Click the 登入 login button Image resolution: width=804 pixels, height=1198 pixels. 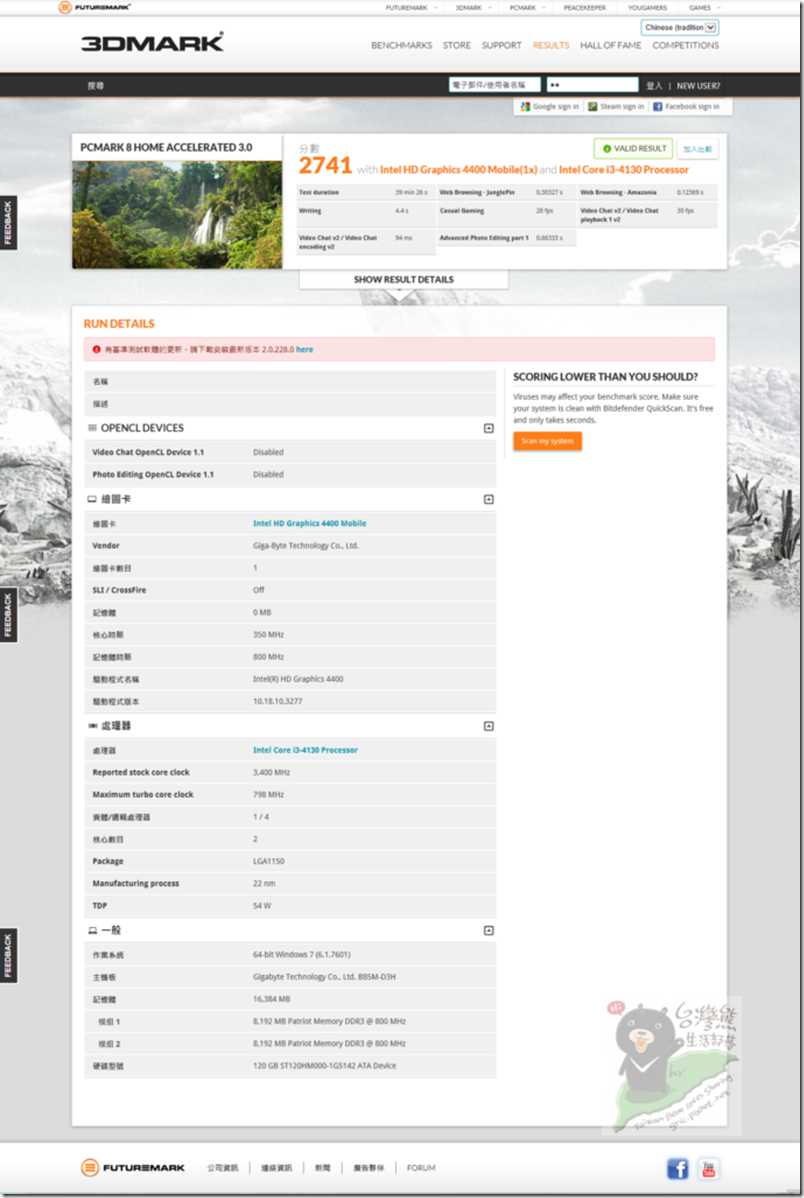click(x=654, y=86)
